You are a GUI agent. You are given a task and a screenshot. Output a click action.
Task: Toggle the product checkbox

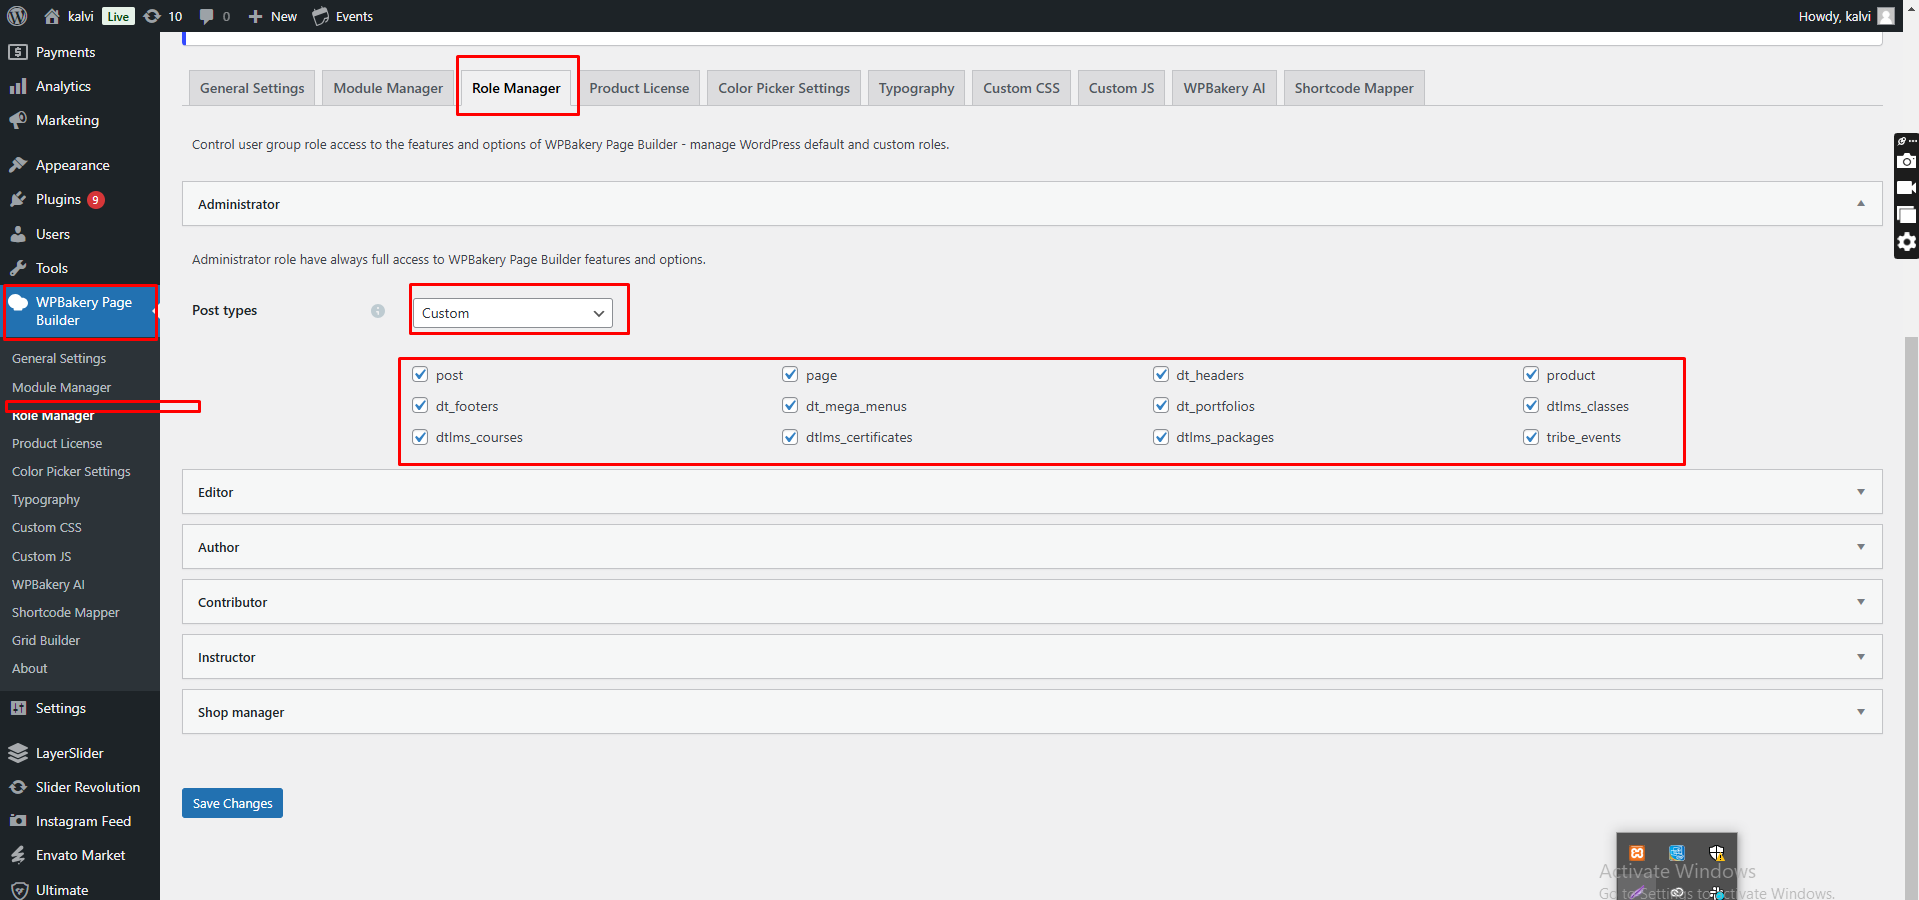pos(1531,374)
